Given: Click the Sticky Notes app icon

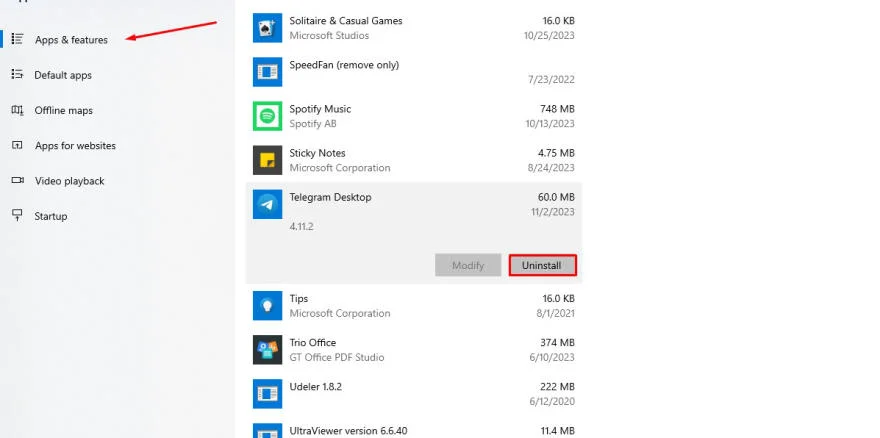Looking at the screenshot, I should (x=267, y=160).
